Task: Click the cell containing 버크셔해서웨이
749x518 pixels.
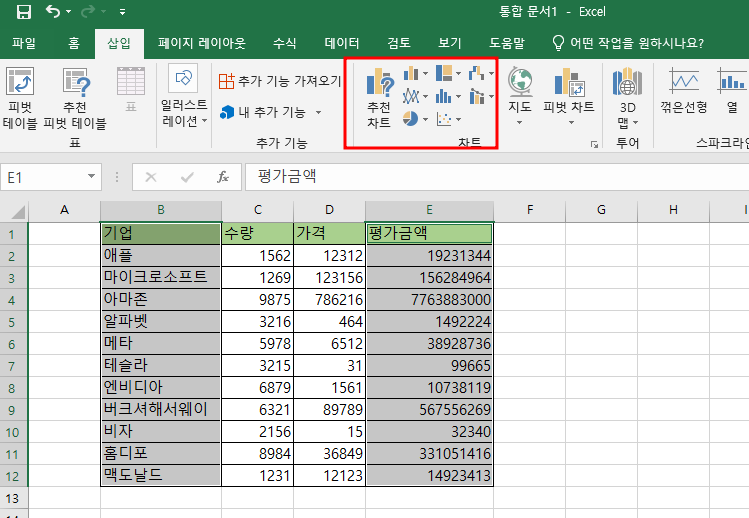Action: tap(161, 410)
